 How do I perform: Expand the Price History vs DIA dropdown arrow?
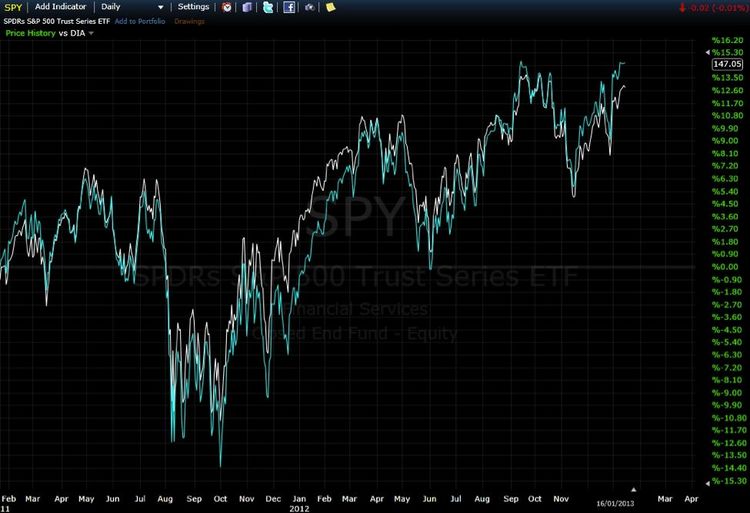click(92, 33)
